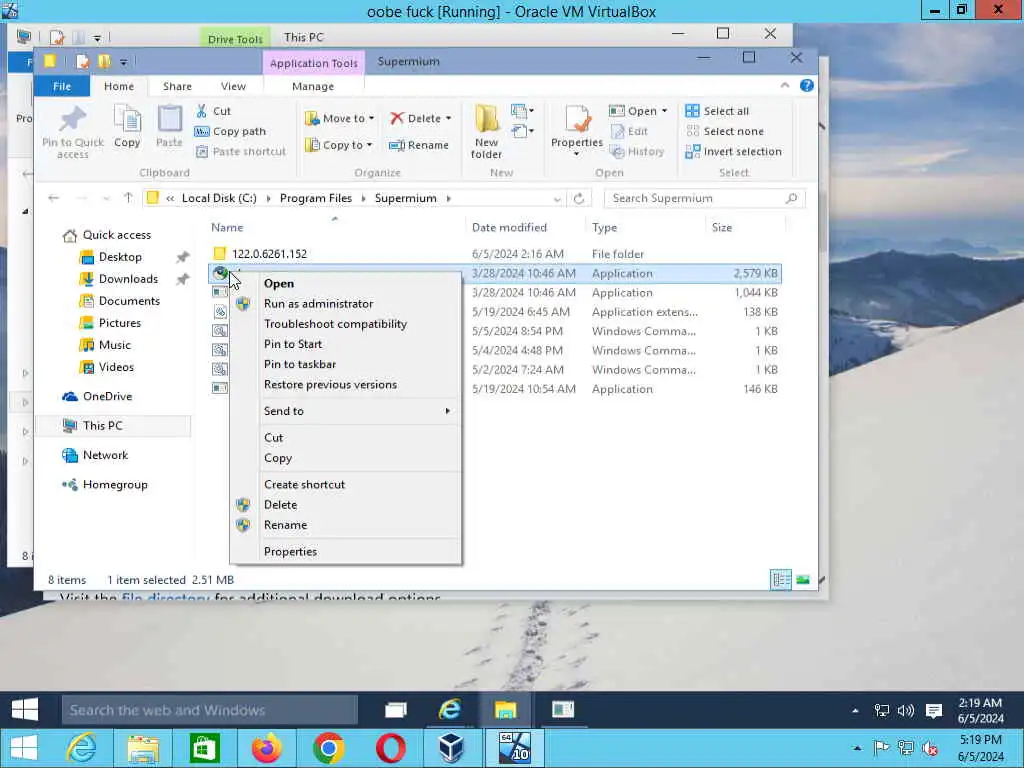
Task: Click Paste shortcut in ribbon
Action: click(240, 152)
